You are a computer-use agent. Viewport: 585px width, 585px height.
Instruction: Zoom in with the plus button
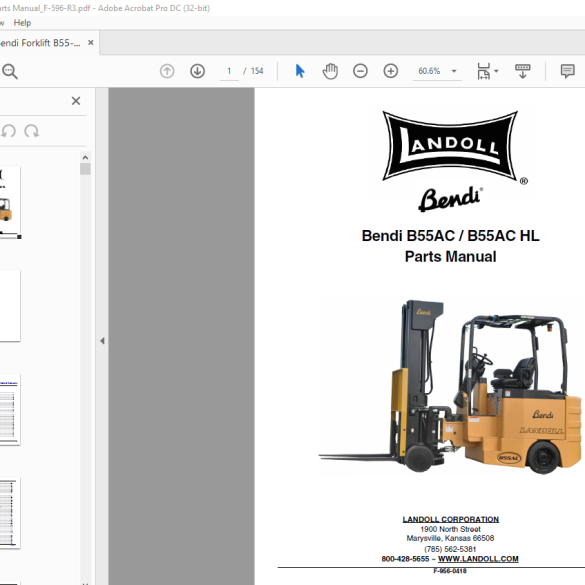(x=391, y=71)
